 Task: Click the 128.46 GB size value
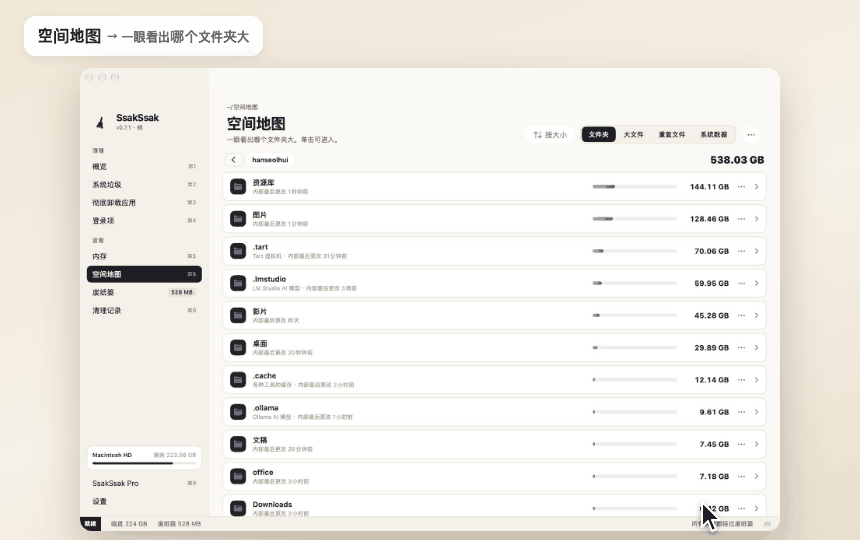709,219
